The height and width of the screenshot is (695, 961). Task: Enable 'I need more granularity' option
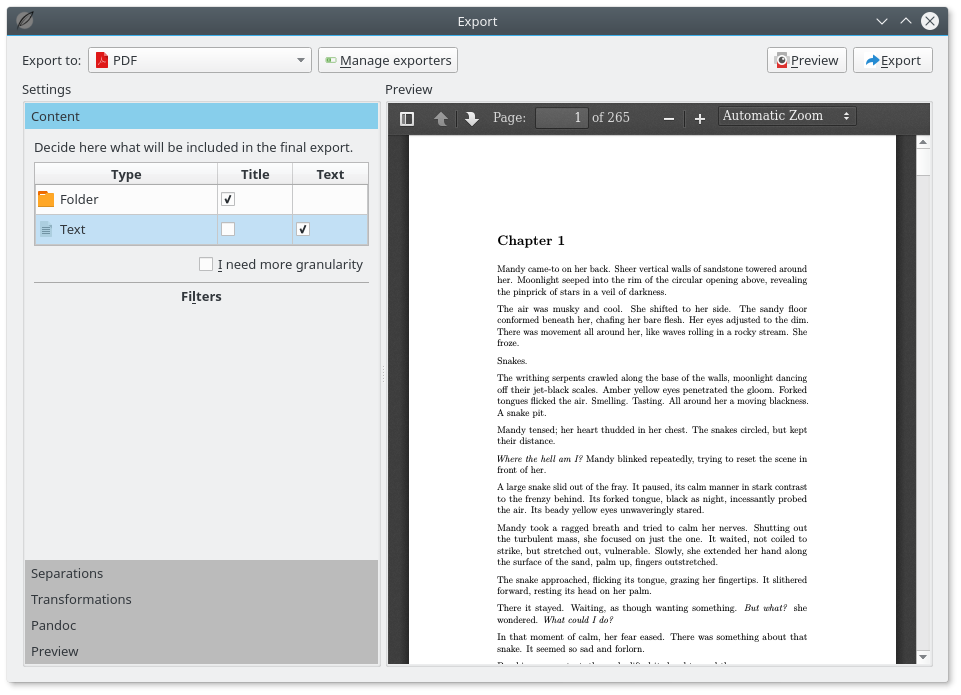pyautogui.click(x=206, y=265)
